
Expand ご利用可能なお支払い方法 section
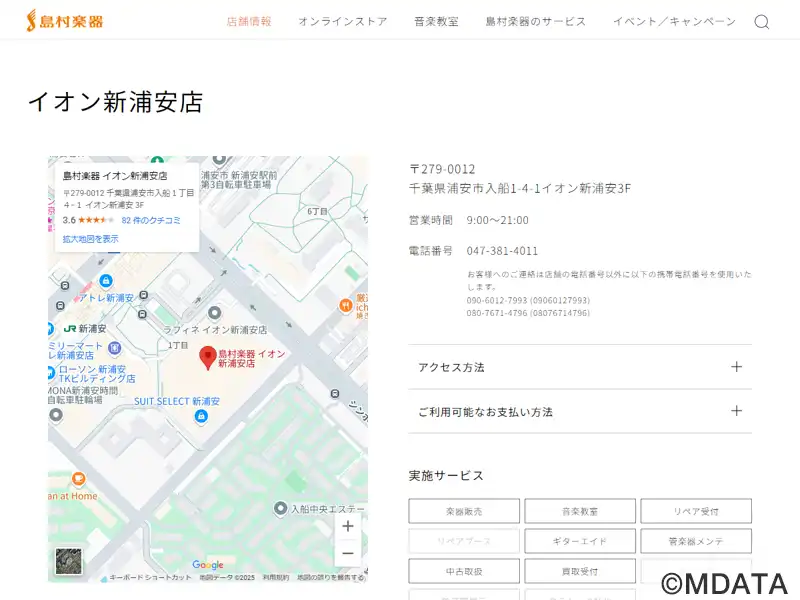coord(580,411)
